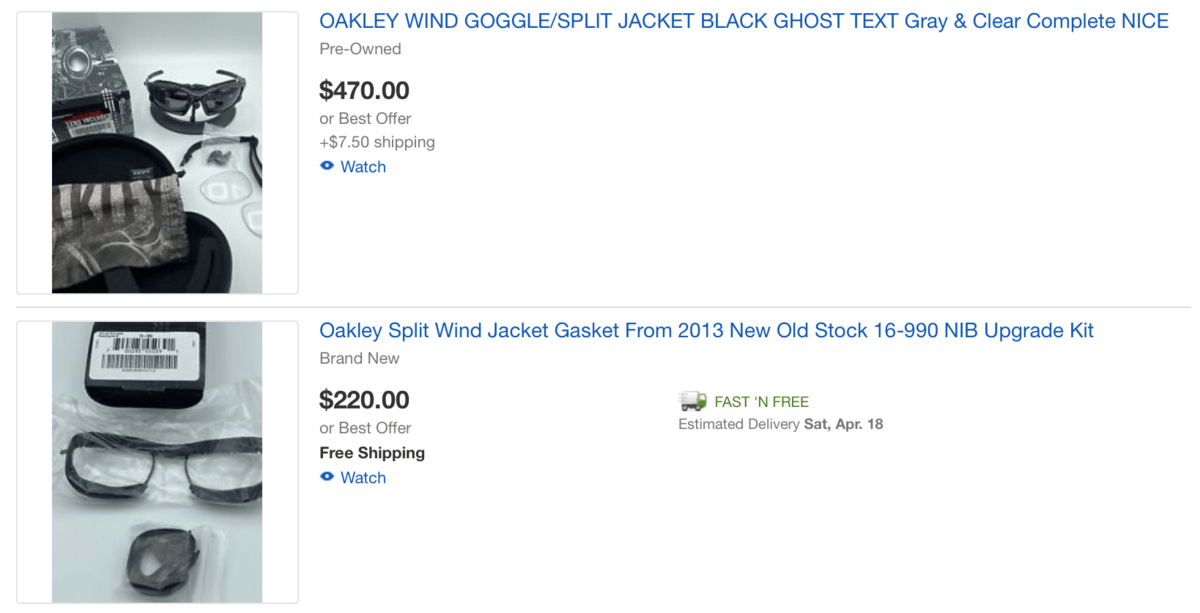Click the Estimated Delivery Sat, Apr. 18 text
Screen dimensions: 1200x613
780,424
